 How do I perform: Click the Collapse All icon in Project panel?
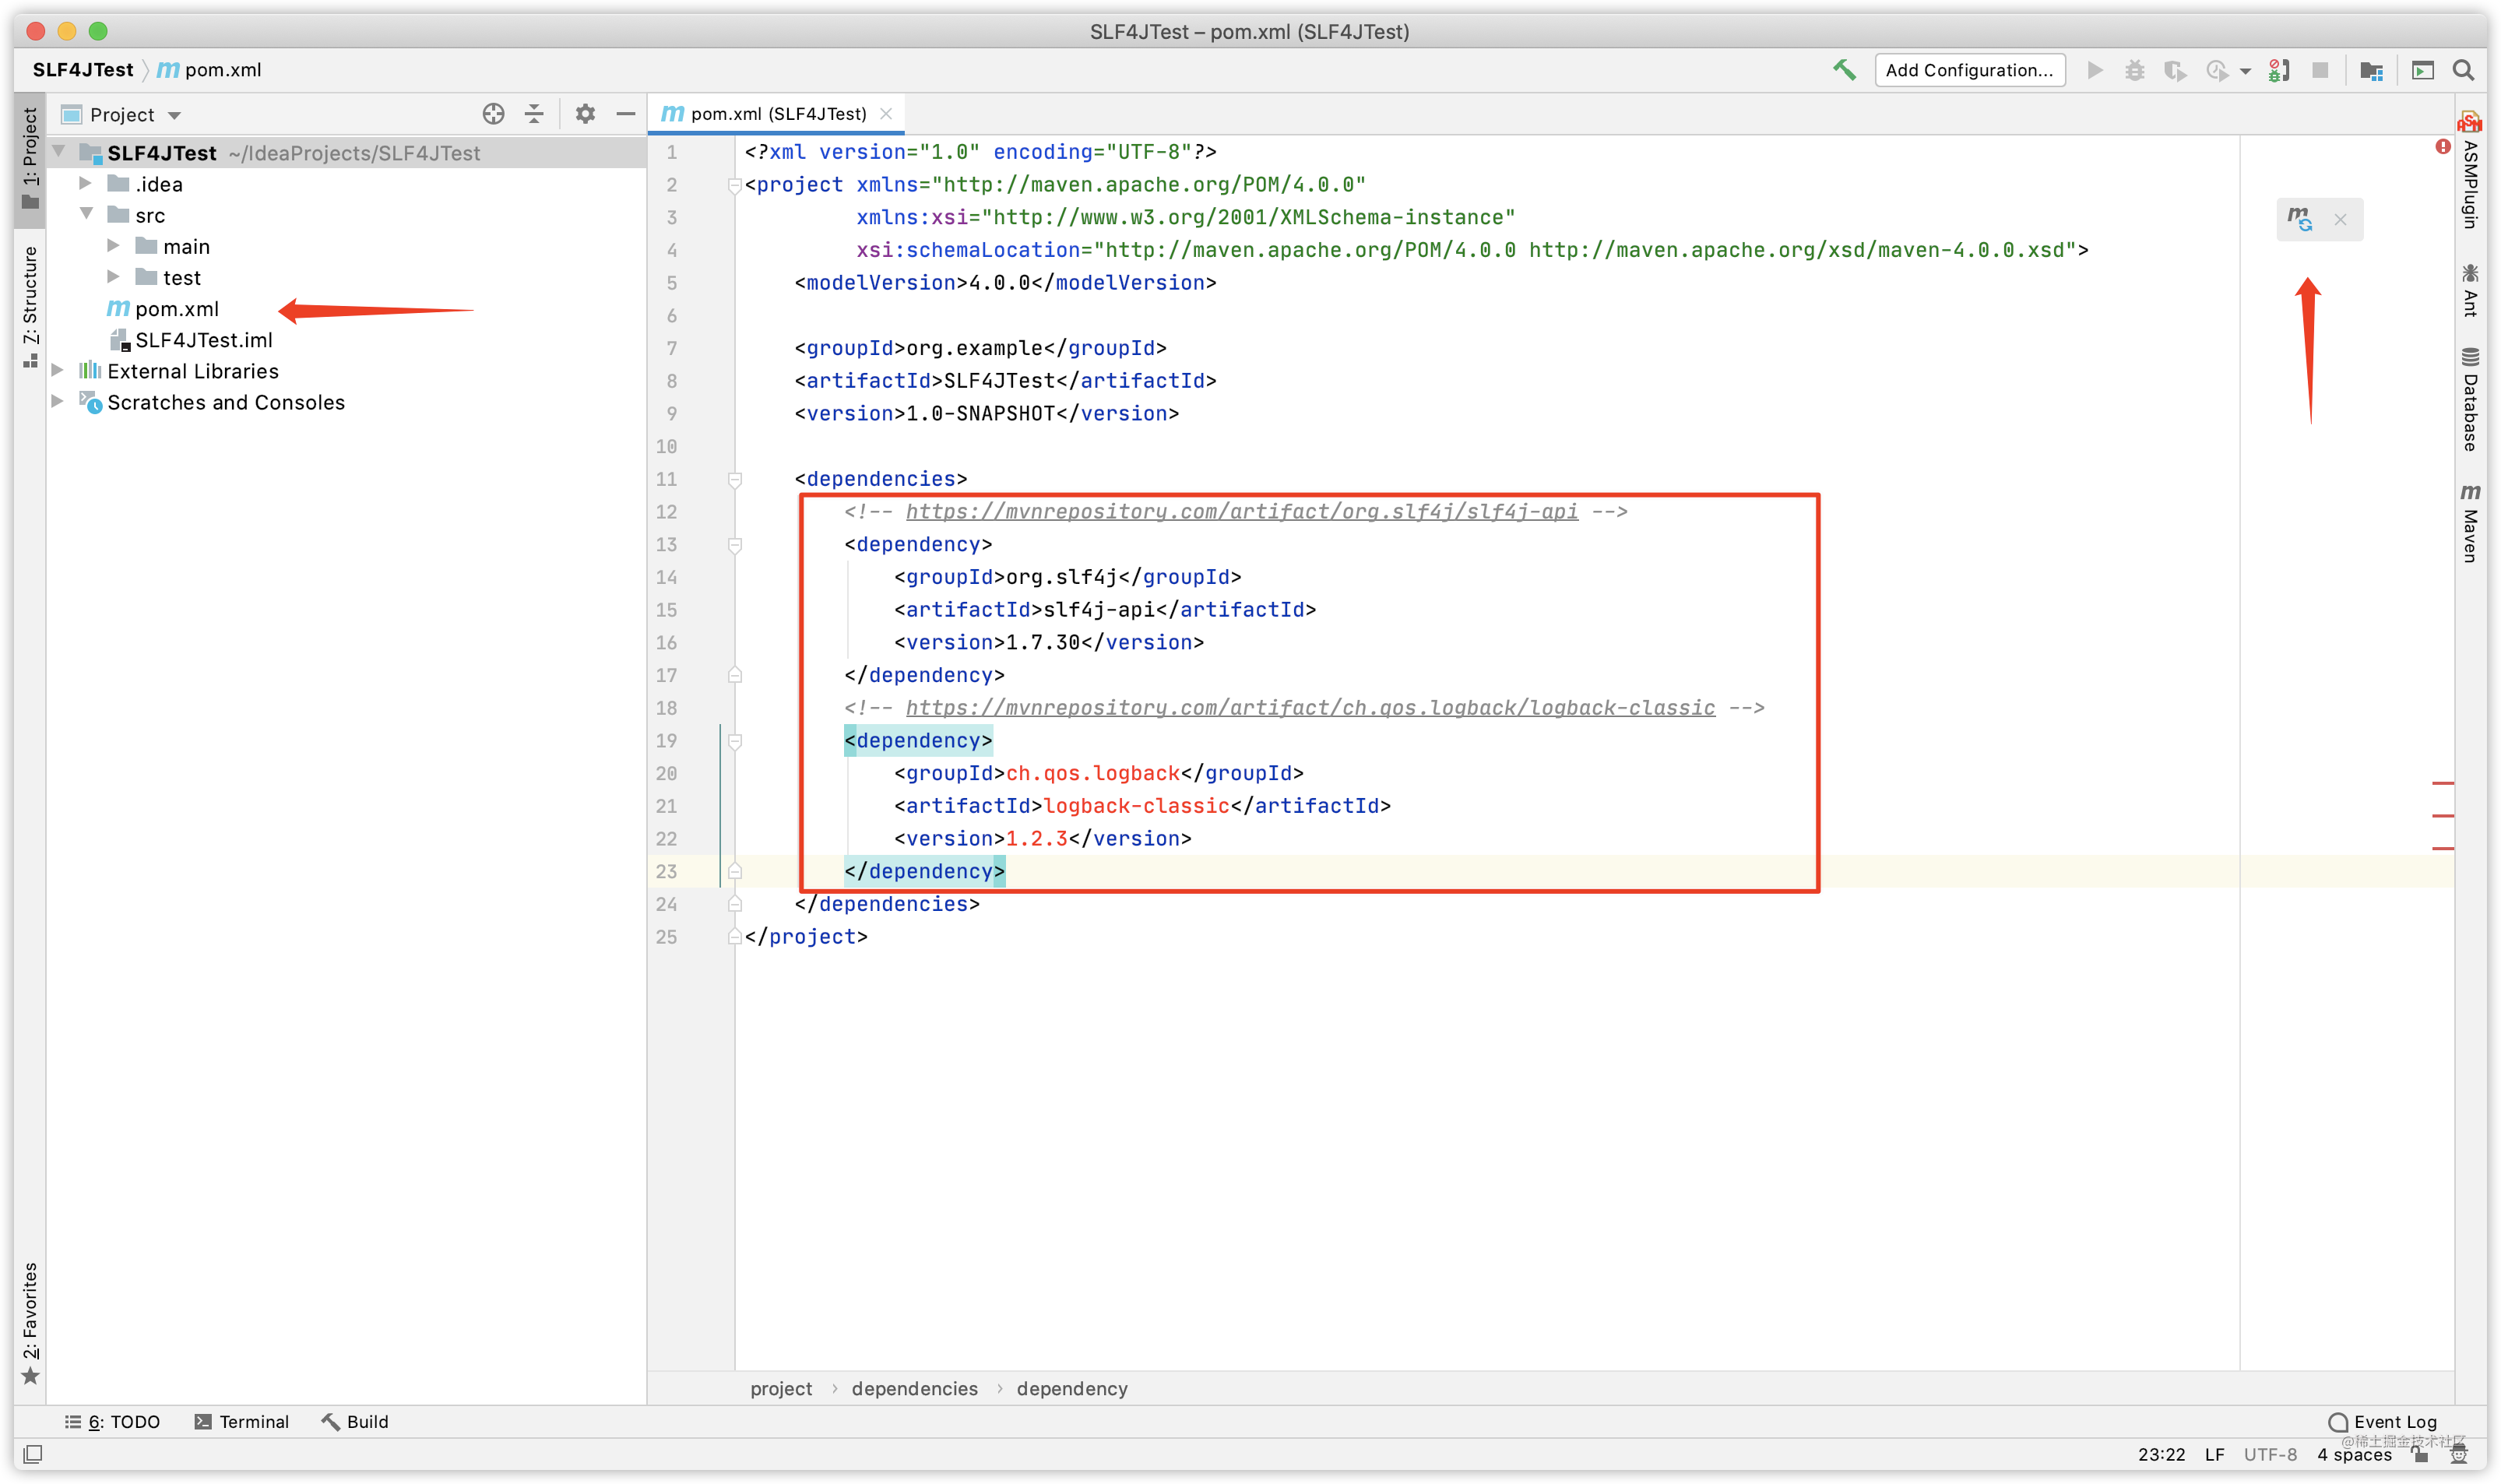[535, 113]
